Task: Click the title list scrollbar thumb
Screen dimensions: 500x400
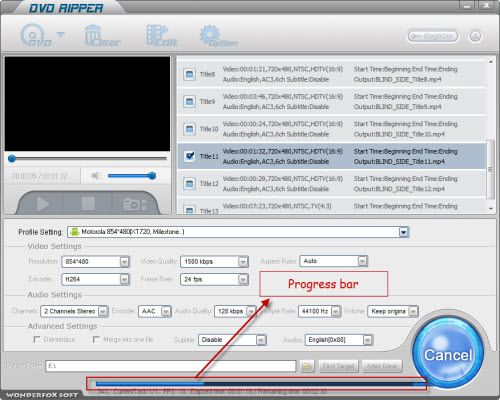Action: (490, 169)
